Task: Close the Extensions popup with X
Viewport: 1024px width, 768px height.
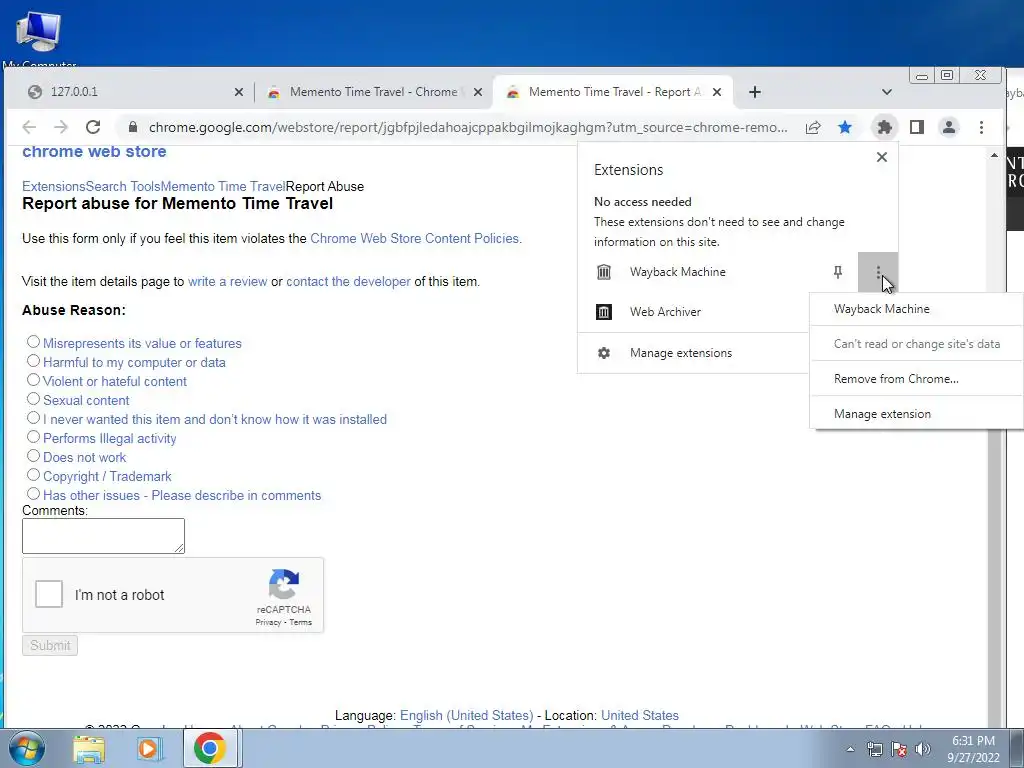Action: click(x=882, y=157)
